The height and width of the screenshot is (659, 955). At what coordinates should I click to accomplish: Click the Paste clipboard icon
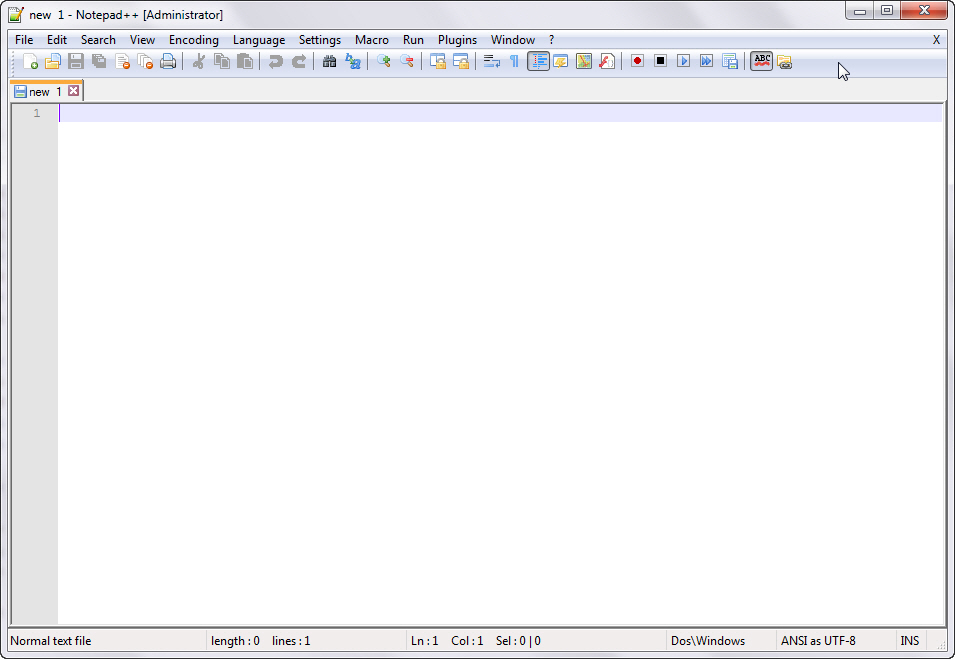pos(245,62)
